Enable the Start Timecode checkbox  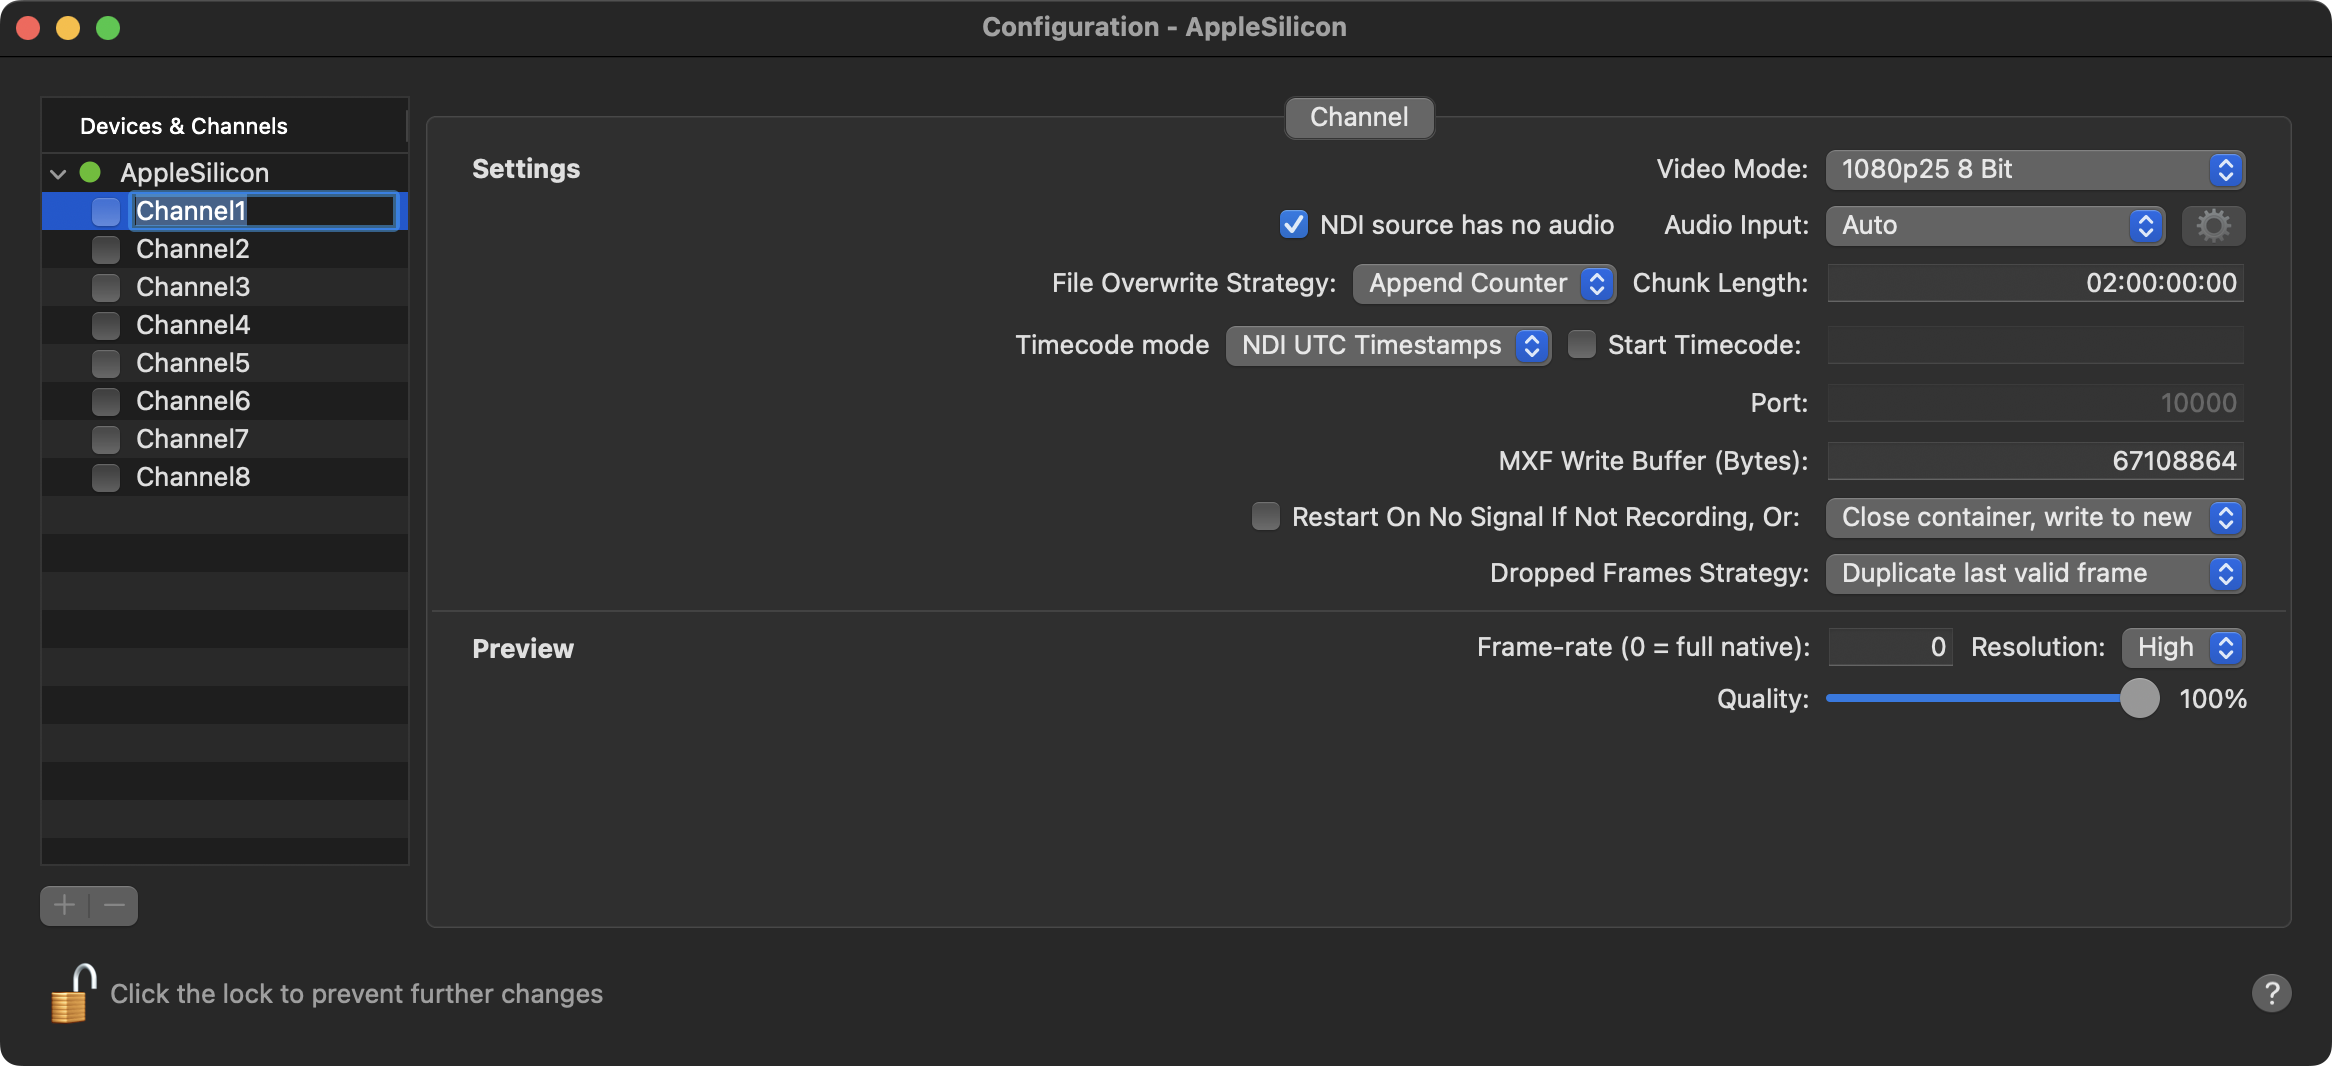1582,344
